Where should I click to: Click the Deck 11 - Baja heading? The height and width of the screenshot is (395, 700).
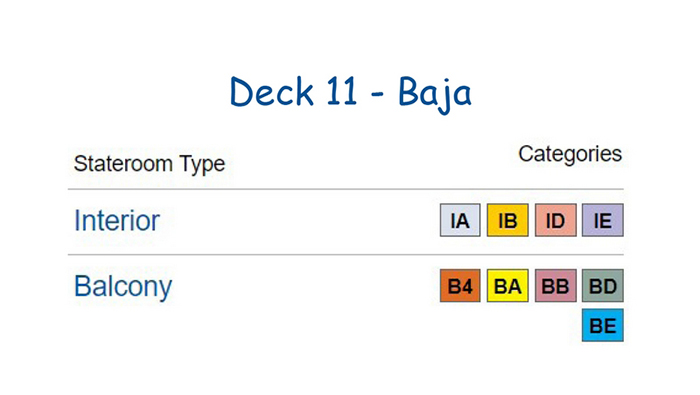pos(350,92)
